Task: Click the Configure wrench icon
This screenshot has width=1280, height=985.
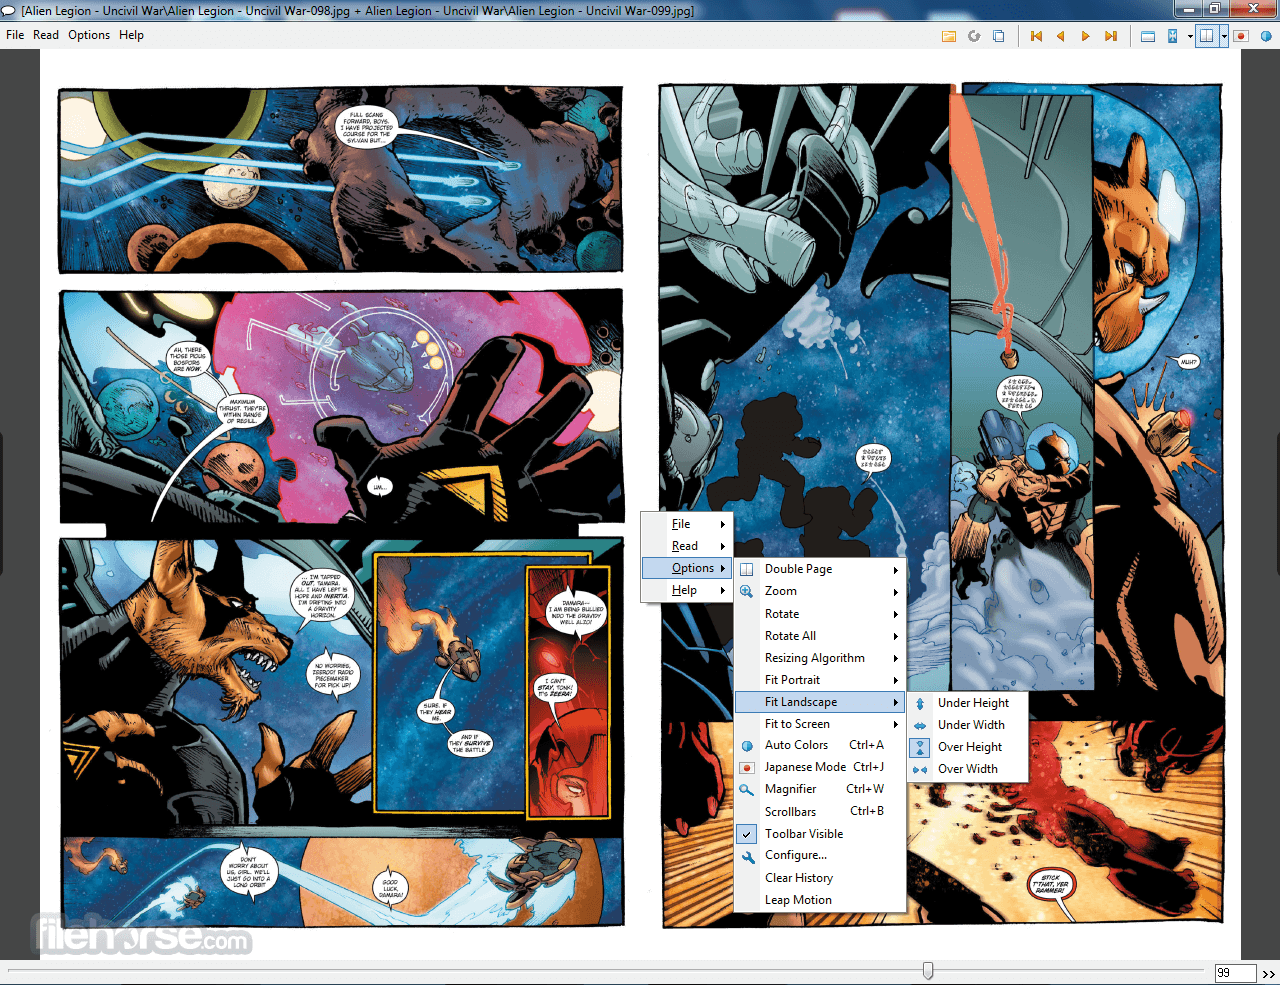Action: 747,857
